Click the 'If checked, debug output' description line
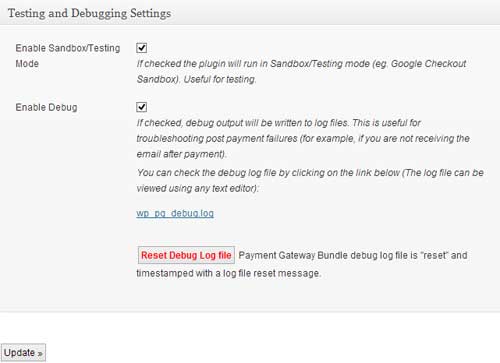500x363 pixels. tap(279, 123)
